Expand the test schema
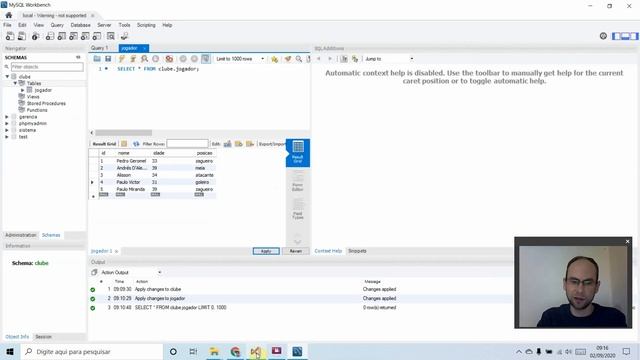The image size is (640, 360). pyautogui.click(x=7, y=137)
